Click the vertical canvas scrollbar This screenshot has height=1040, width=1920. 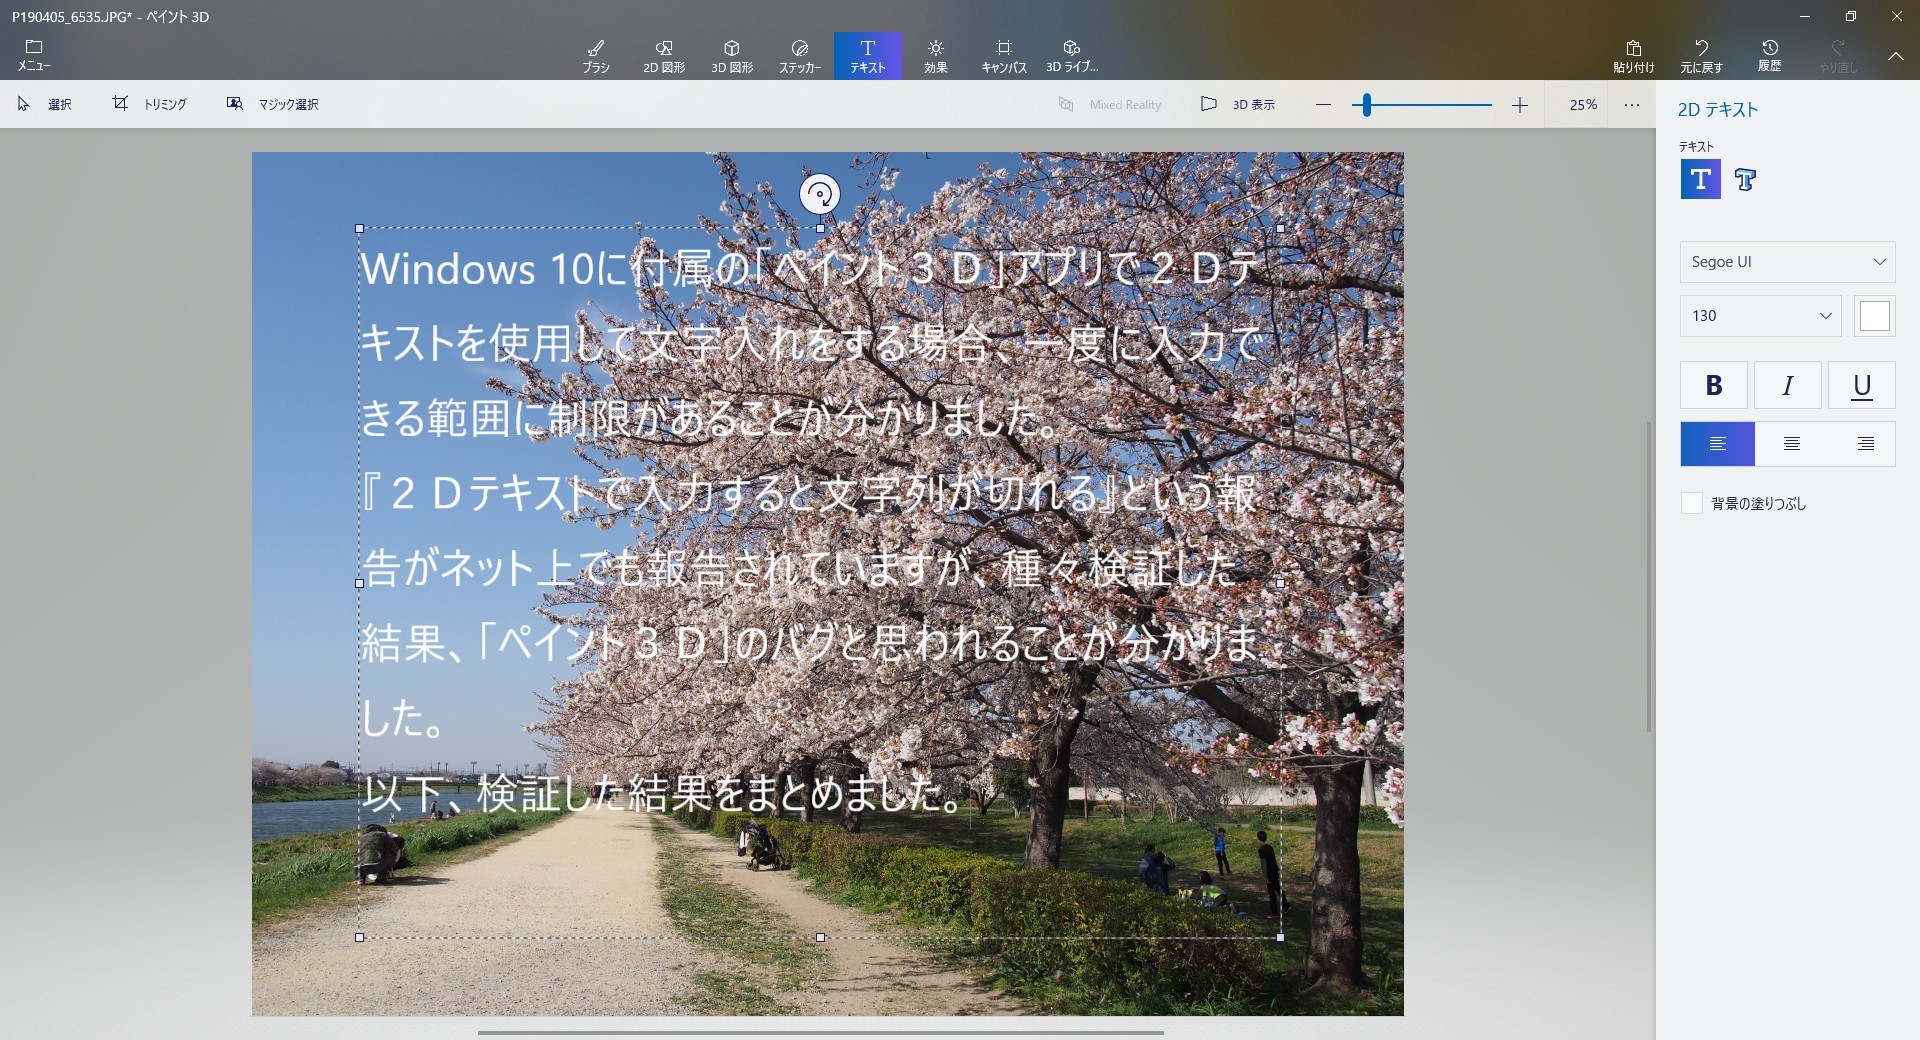(1649, 576)
